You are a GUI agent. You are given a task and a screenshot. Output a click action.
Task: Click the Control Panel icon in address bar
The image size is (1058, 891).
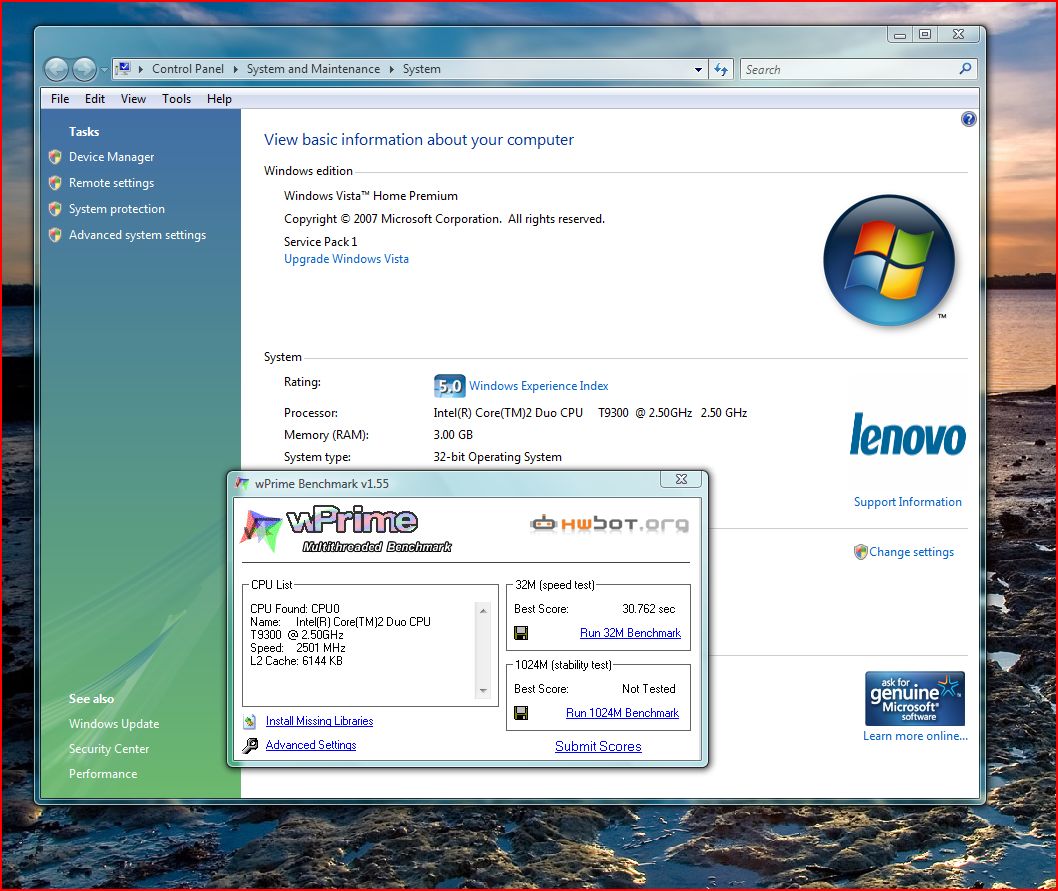pos(123,68)
